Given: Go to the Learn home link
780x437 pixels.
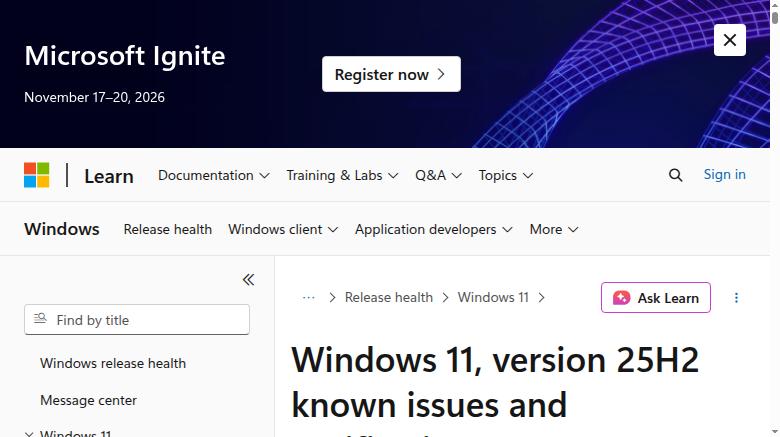Looking at the screenshot, I should (108, 176).
